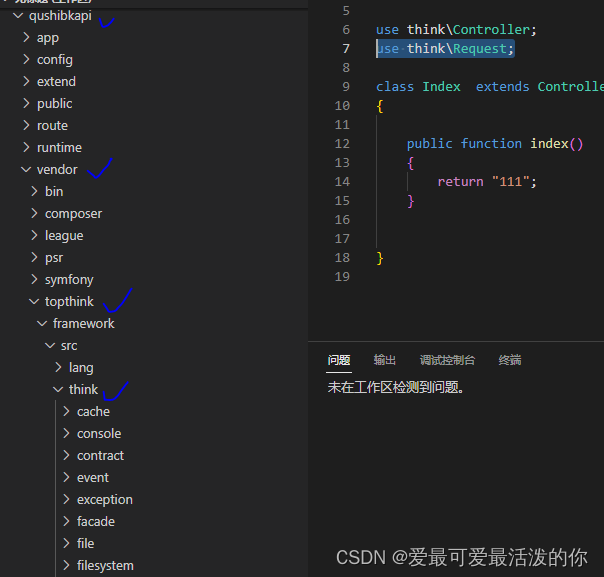Expand the composer folder chevron

pyautogui.click(x=34, y=213)
